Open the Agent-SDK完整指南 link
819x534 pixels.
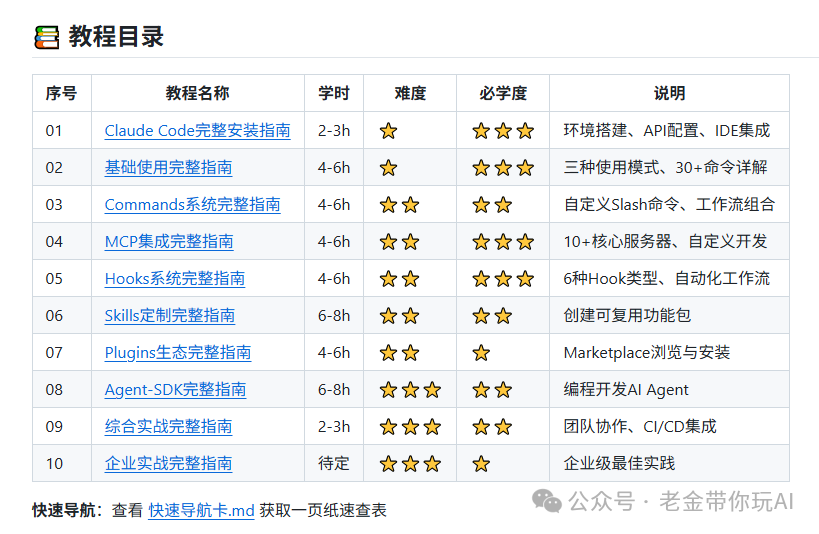(175, 390)
